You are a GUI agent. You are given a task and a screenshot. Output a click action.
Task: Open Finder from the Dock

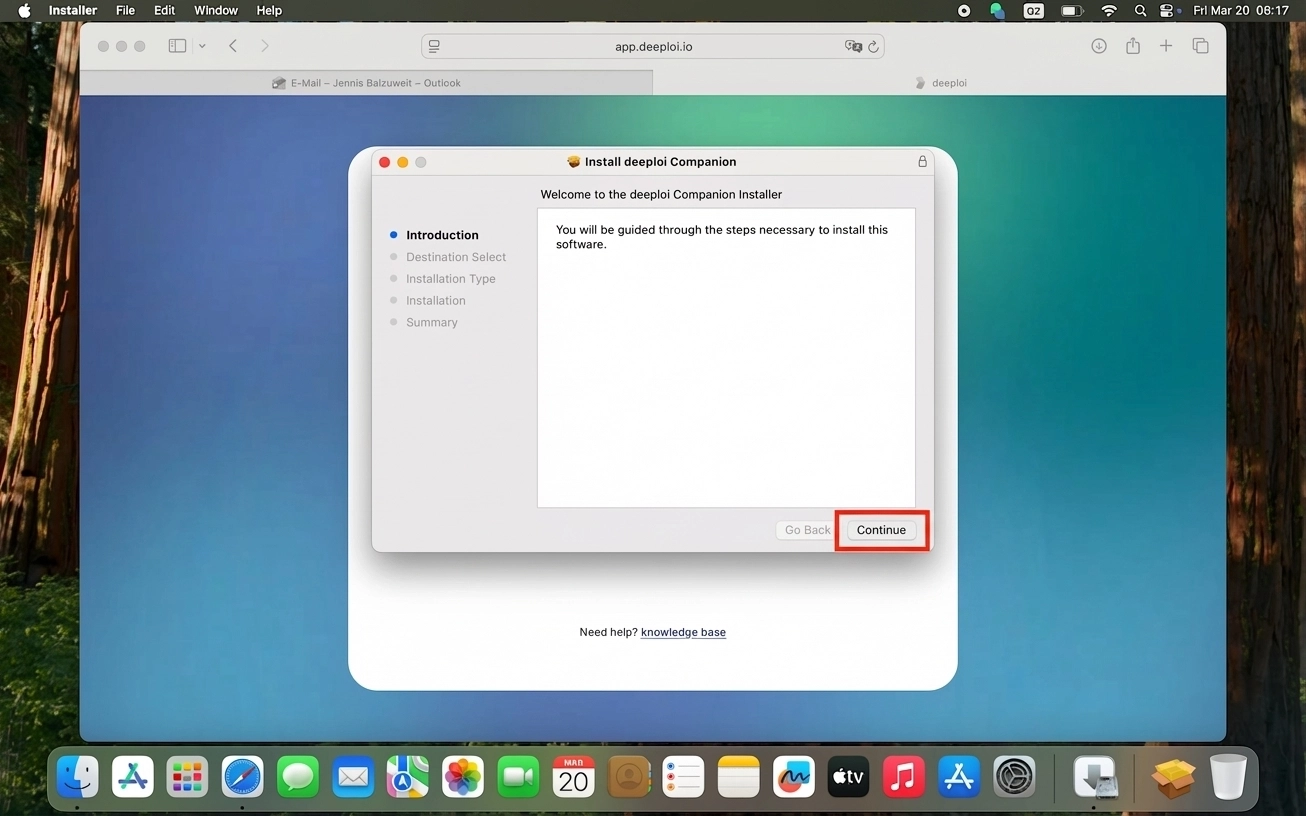78,776
